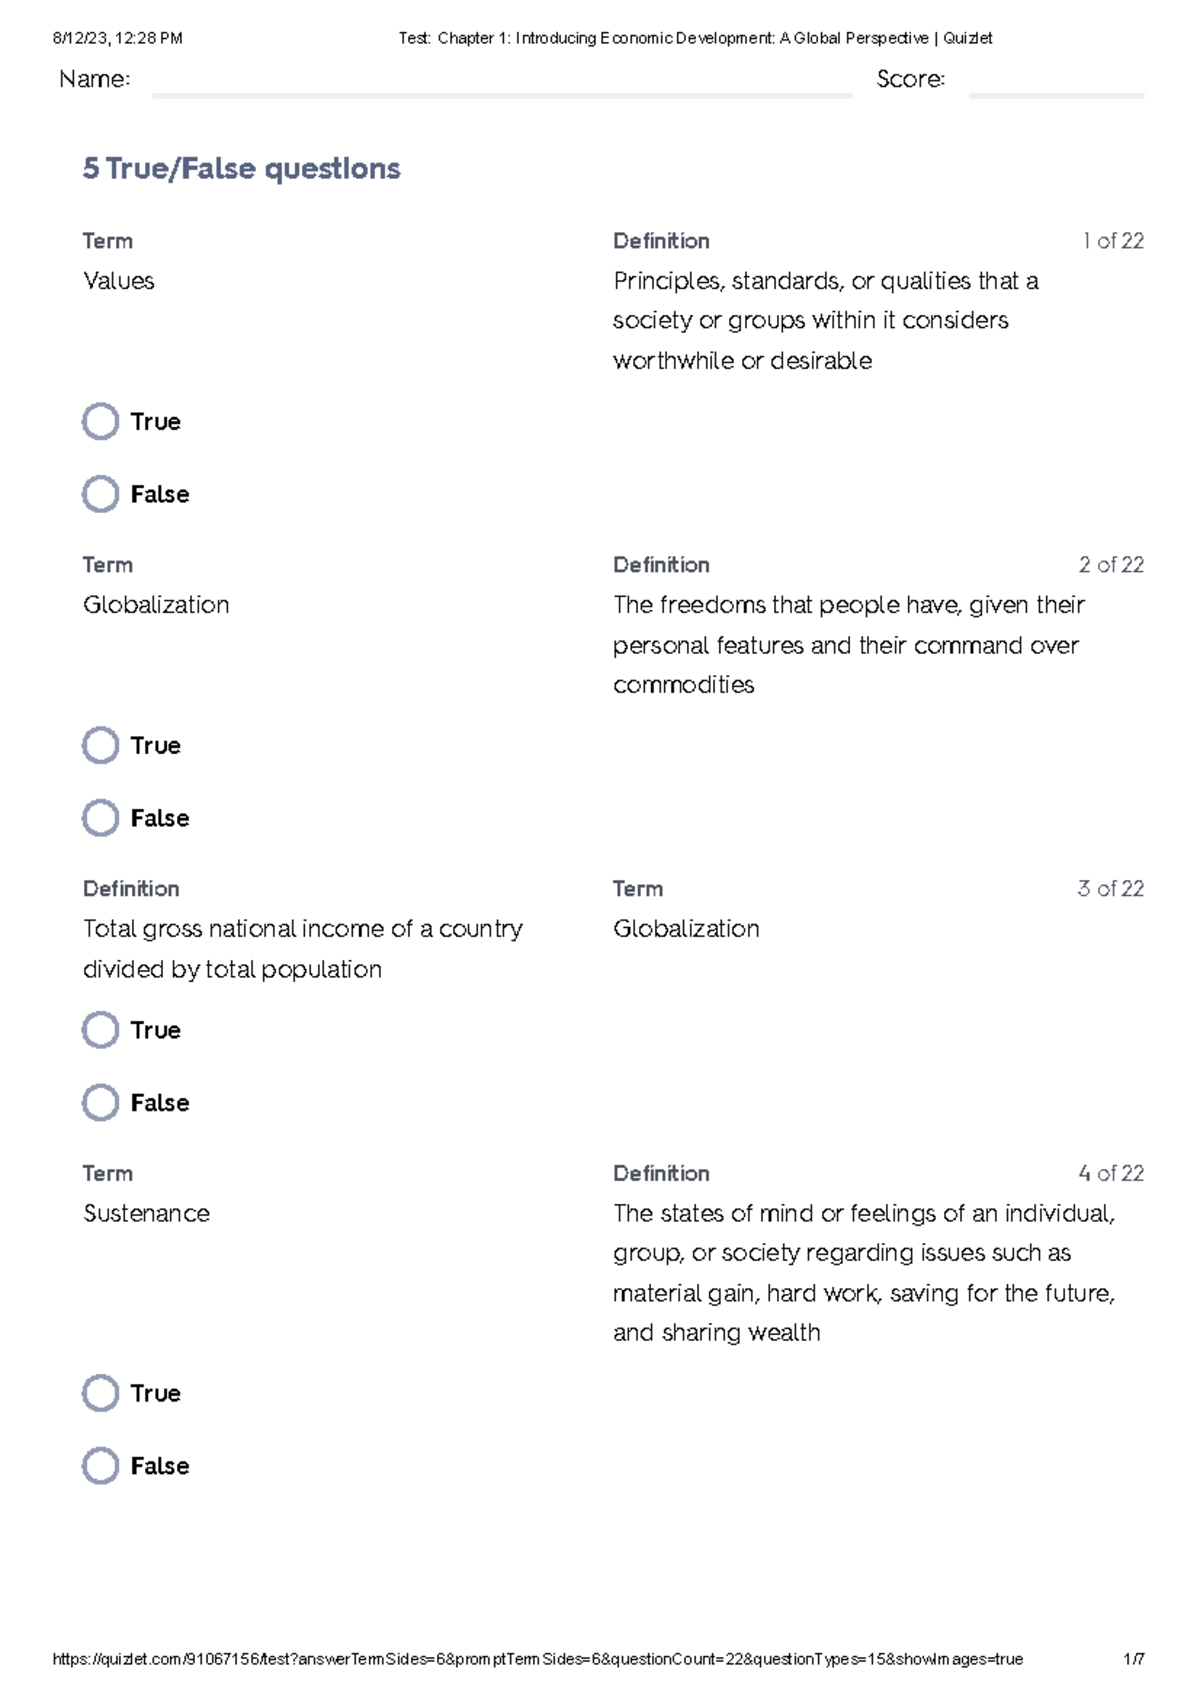Select True for the Sustenance question
Viewport: 1200px width, 1698px height.
100,1393
